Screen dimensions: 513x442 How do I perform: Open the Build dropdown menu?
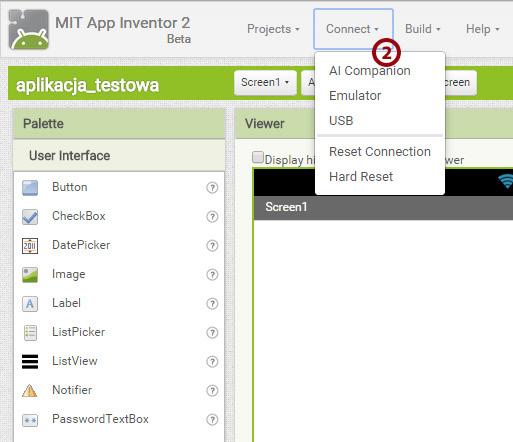pos(422,29)
